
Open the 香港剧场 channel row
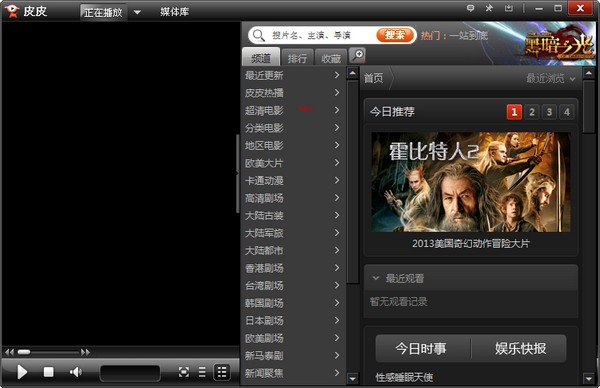[x=293, y=268]
